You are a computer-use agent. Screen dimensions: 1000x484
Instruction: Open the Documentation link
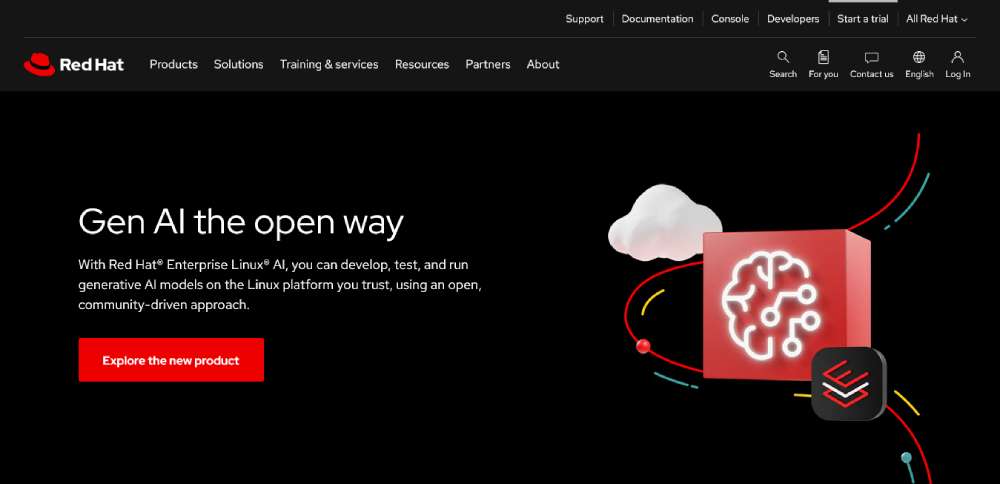click(658, 19)
